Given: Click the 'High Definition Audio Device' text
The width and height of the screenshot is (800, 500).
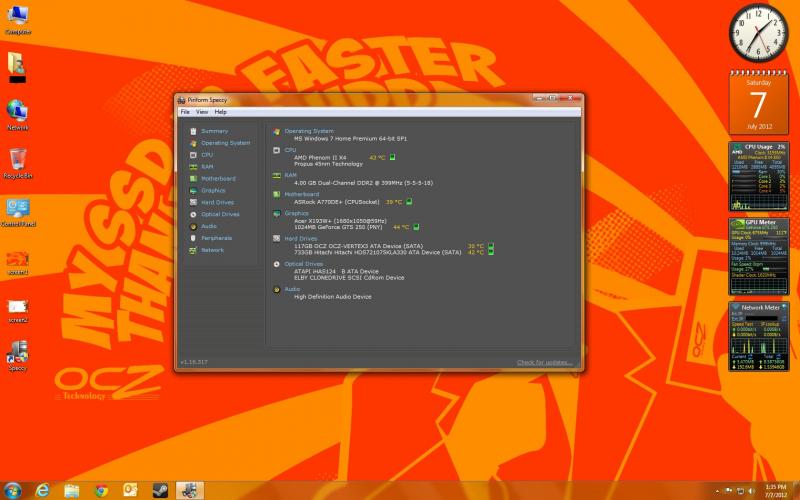Looking at the screenshot, I should tap(333, 296).
